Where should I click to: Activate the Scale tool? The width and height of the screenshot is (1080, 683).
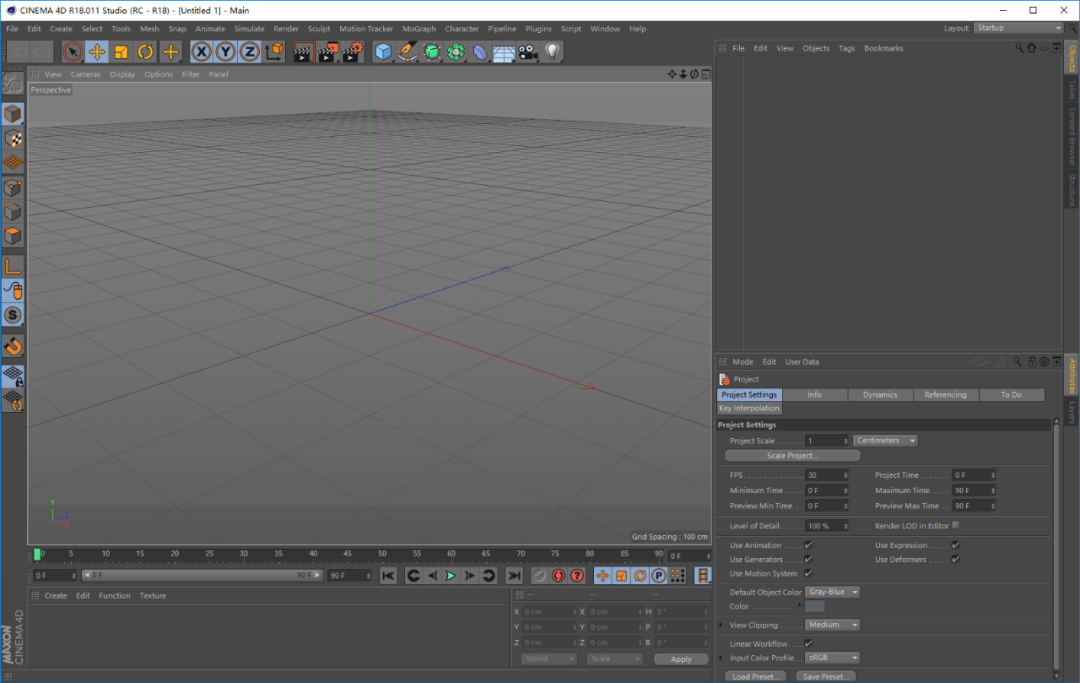coord(121,52)
